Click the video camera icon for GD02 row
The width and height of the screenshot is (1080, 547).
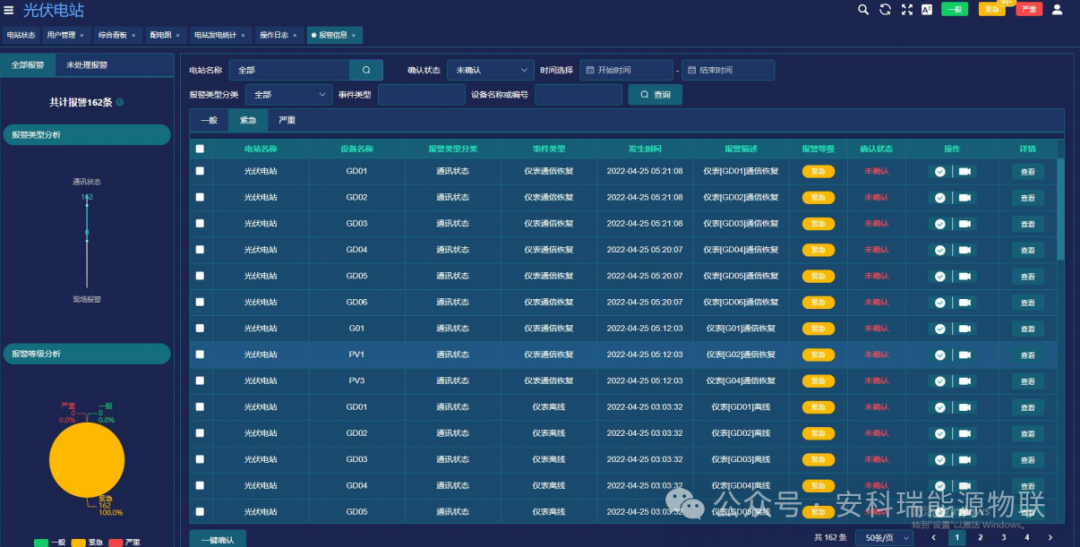point(965,198)
